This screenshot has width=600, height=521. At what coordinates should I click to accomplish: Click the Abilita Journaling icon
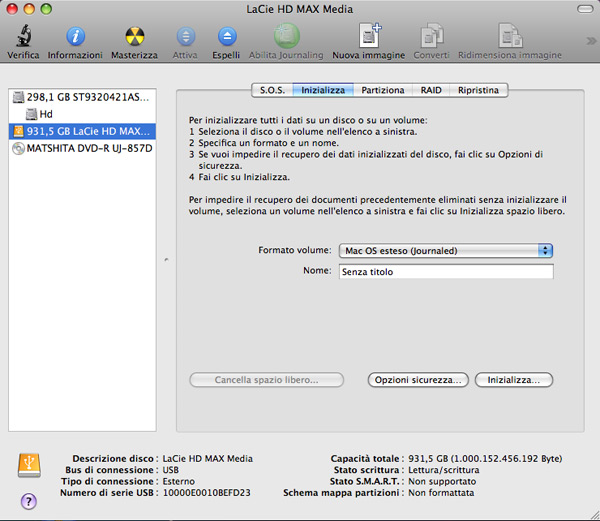tap(287, 36)
